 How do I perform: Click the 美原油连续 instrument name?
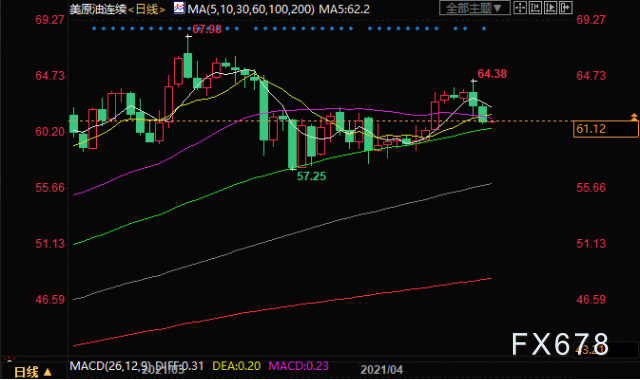pyautogui.click(x=98, y=9)
